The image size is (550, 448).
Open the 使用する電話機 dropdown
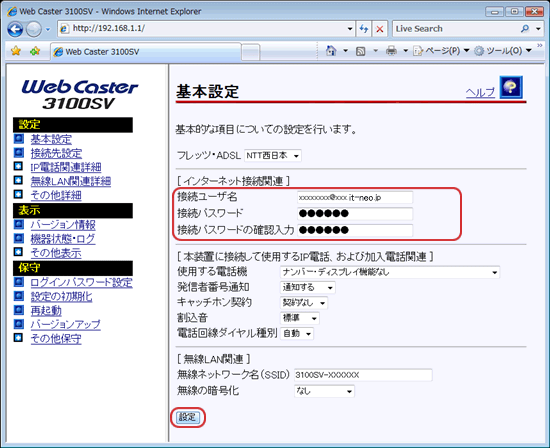(390, 272)
